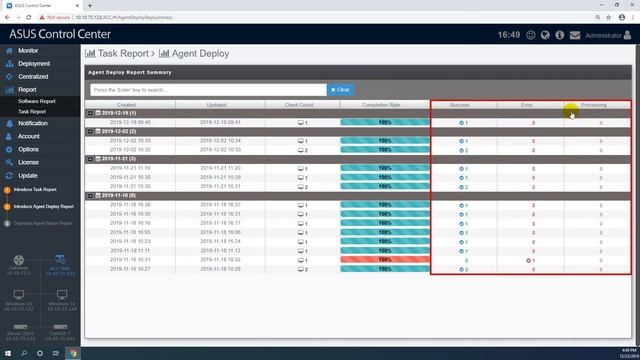Open the Monitor section in sidebar
This screenshot has width=640, height=360.
[28, 51]
